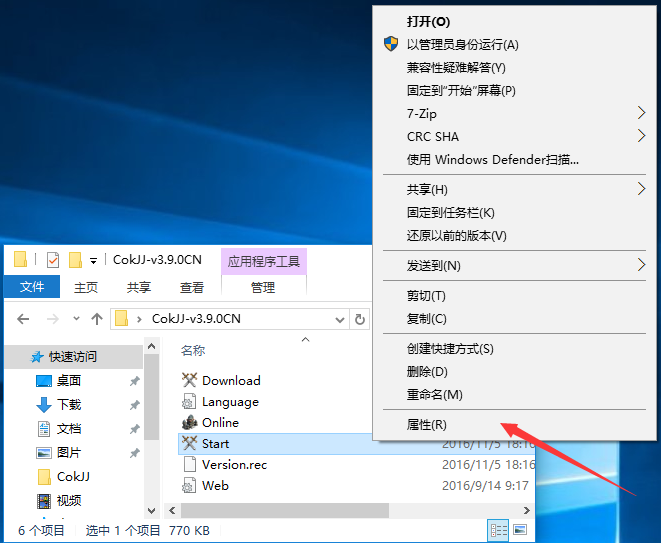The image size is (661, 543).
Task: Expand the 发送到(N) submenu
Action: coord(641,265)
